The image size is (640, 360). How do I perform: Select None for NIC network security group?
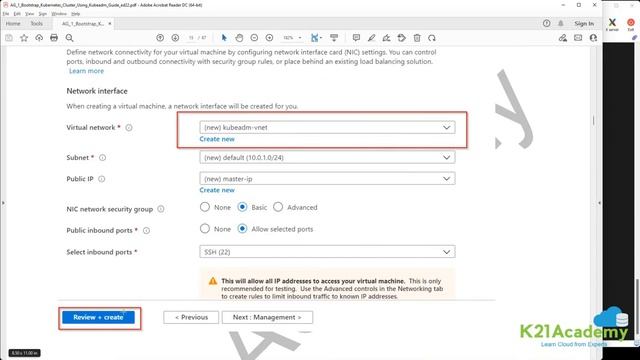click(x=205, y=207)
